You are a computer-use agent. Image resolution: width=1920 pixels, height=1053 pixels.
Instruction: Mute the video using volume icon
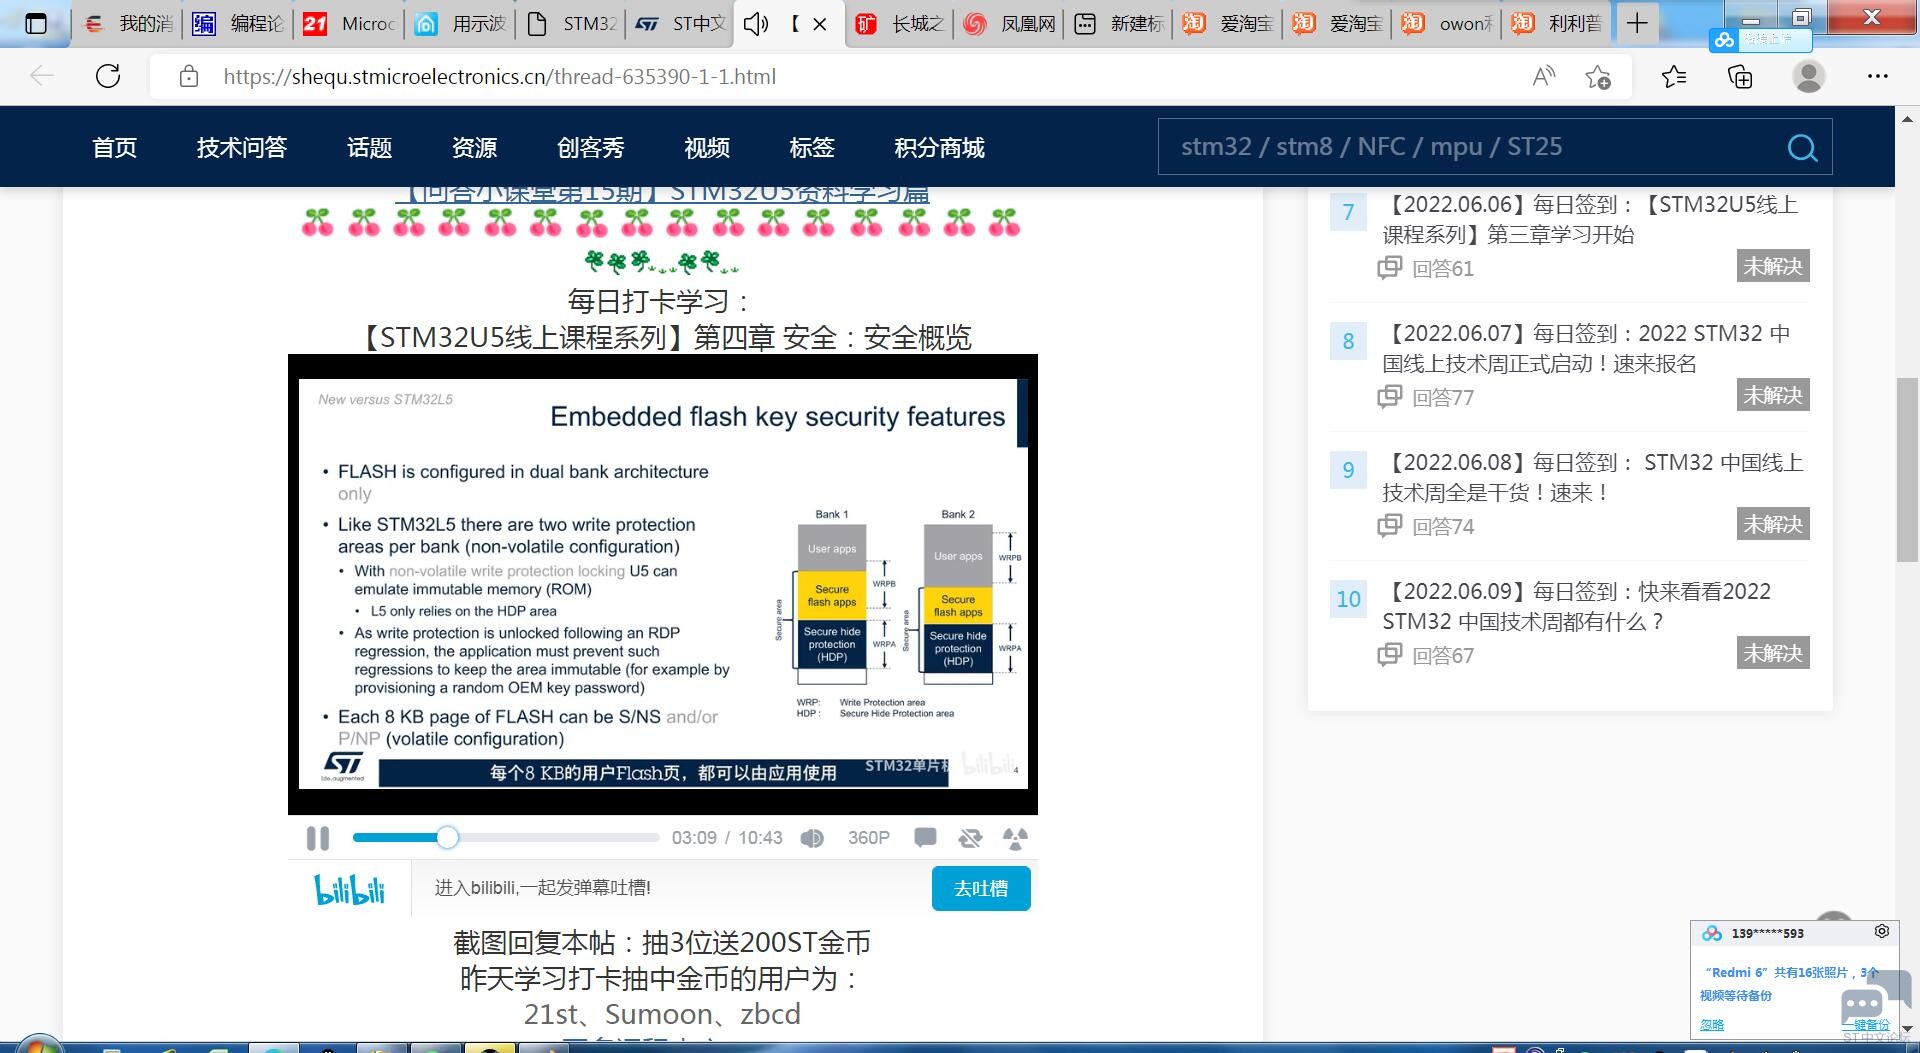pos(812,838)
